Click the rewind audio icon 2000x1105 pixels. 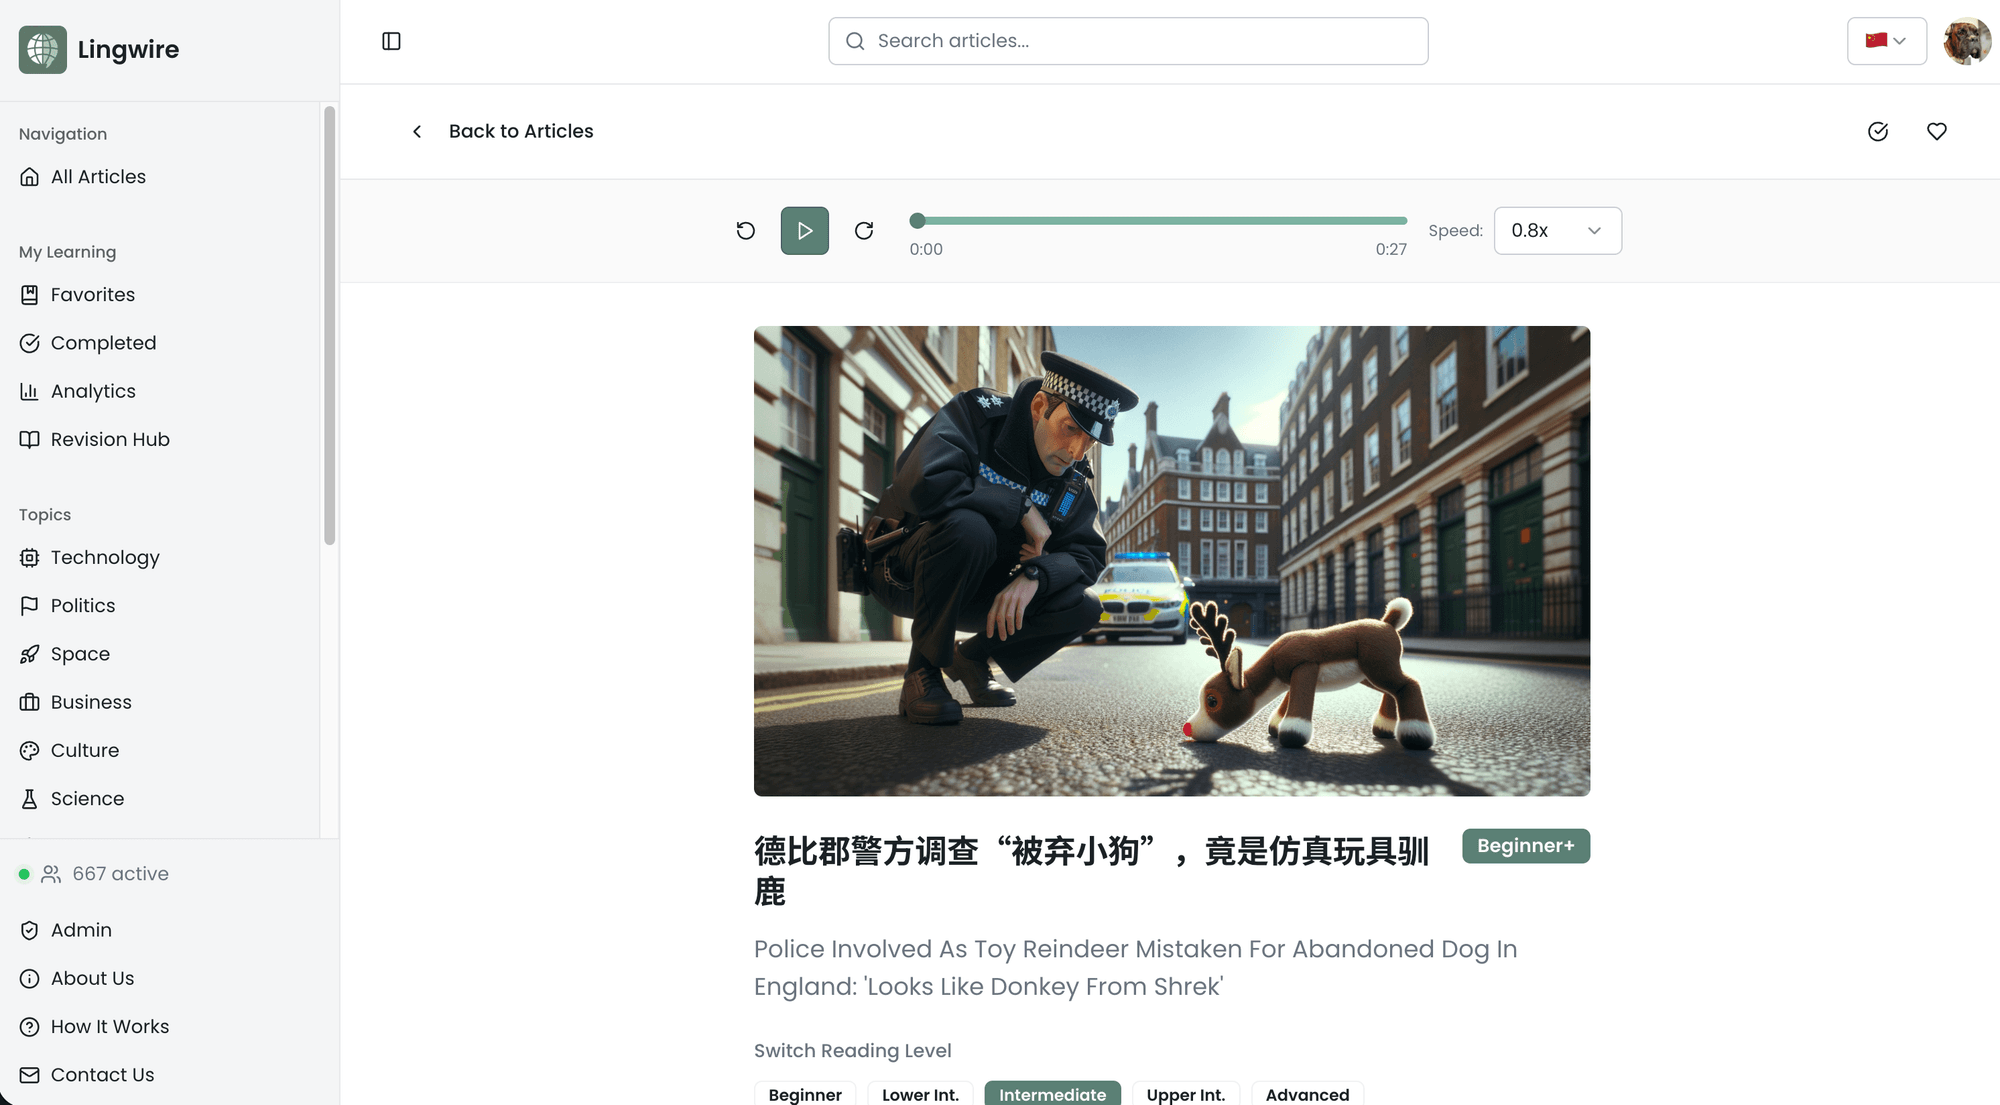pos(746,231)
